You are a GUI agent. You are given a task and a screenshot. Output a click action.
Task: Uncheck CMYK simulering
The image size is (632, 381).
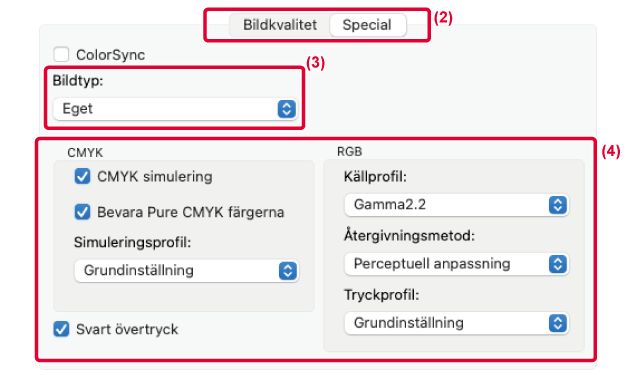tap(82, 176)
